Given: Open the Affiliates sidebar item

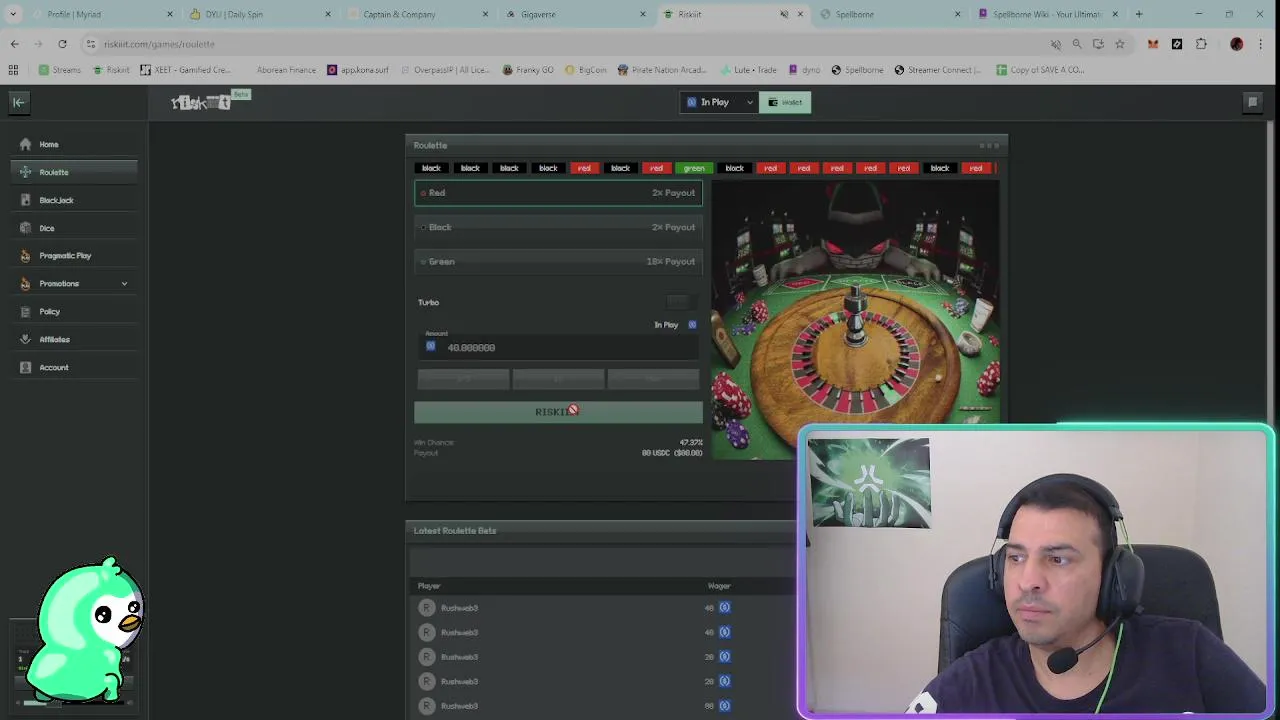Looking at the screenshot, I should [x=74, y=339].
